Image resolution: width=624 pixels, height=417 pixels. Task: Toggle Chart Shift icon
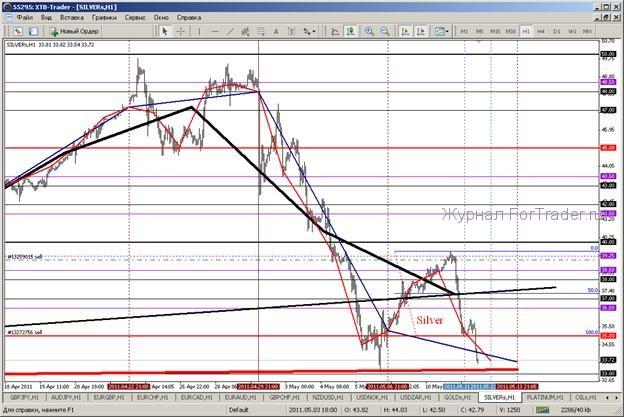pos(421,31)
